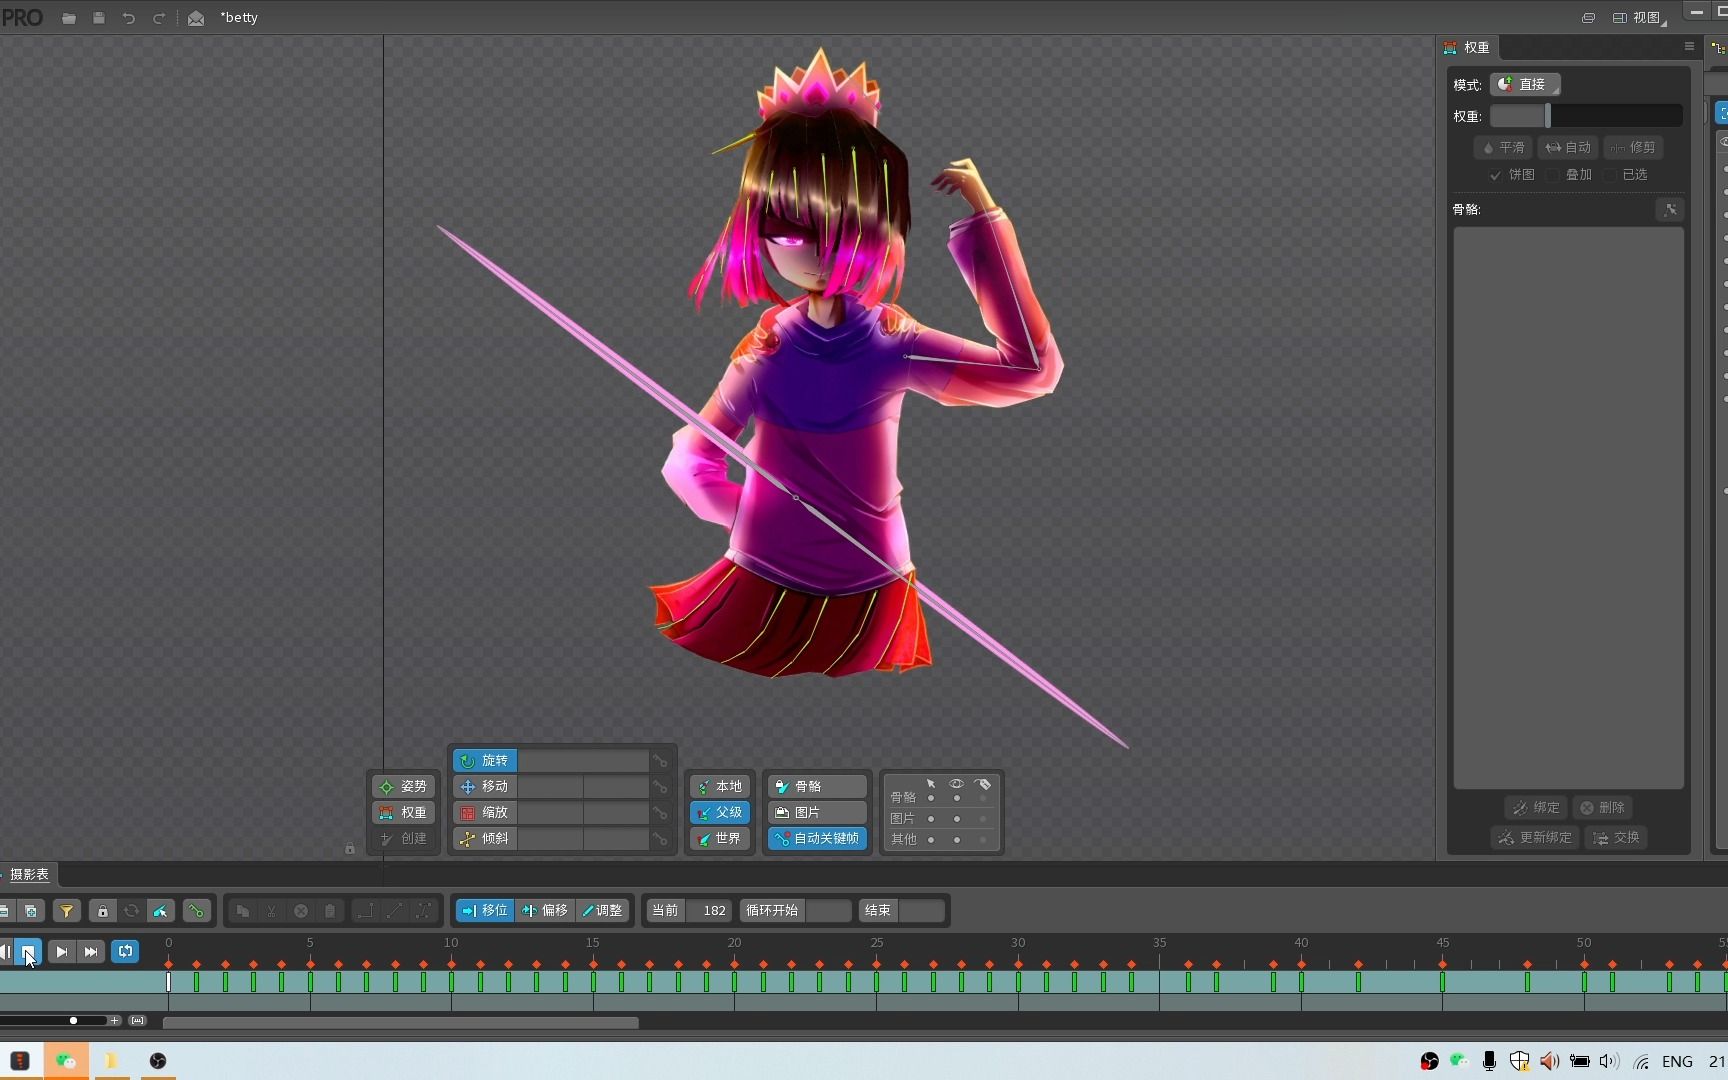Select the 本地 local axis mode
Screen dimensions: 1728x1080
point(720,786)
